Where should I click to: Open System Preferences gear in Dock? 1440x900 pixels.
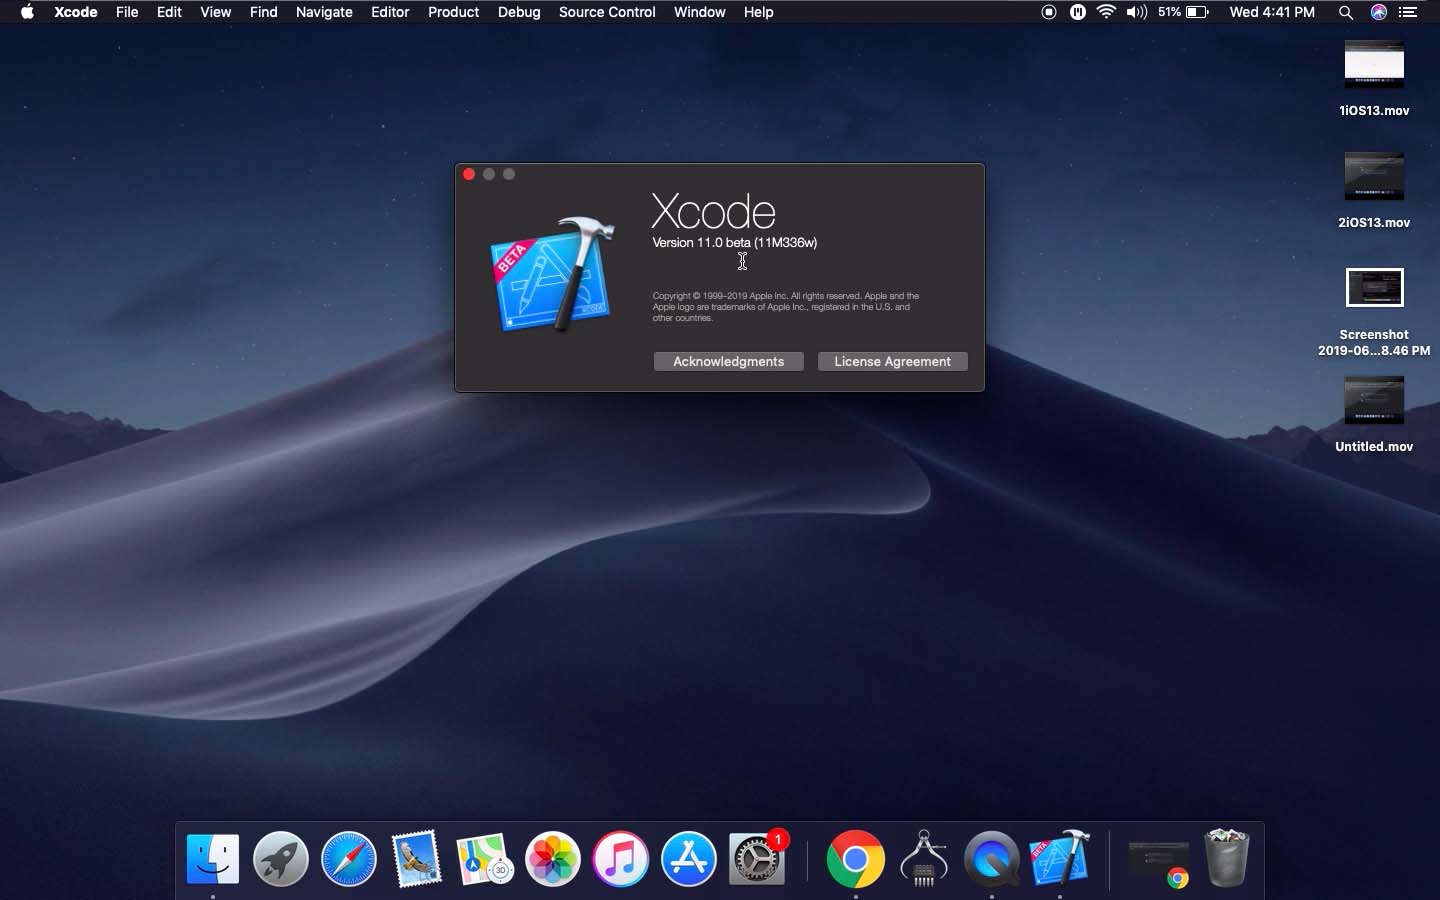[757, 859]
